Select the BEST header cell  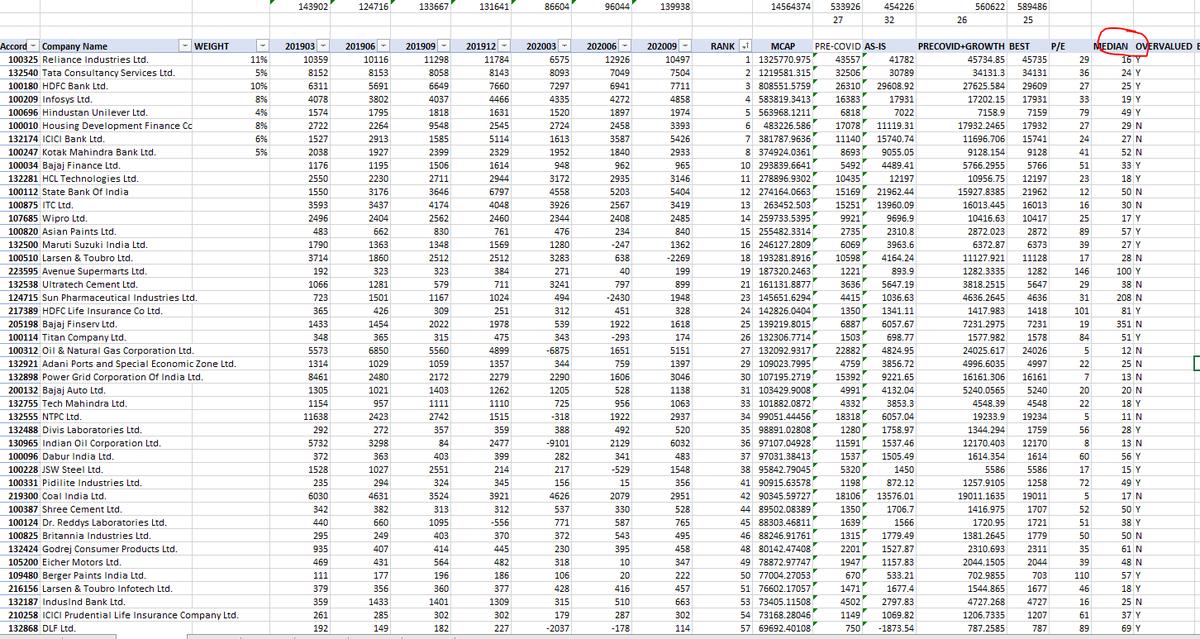(1026, 47)
